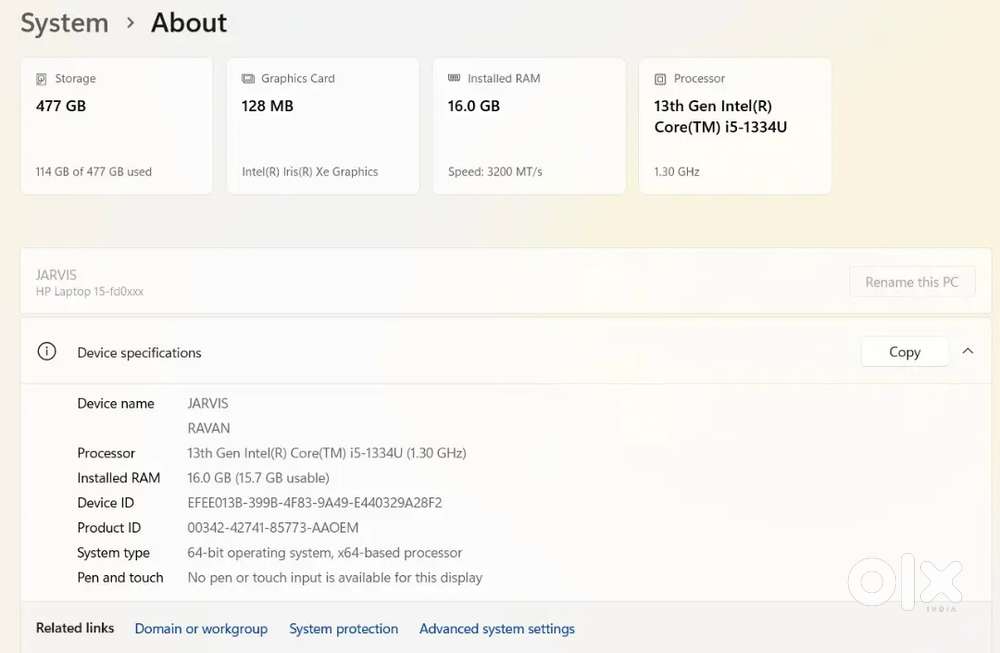
Task: Collapse the Device specifications section chevron
Action: [x=967, y=351]
